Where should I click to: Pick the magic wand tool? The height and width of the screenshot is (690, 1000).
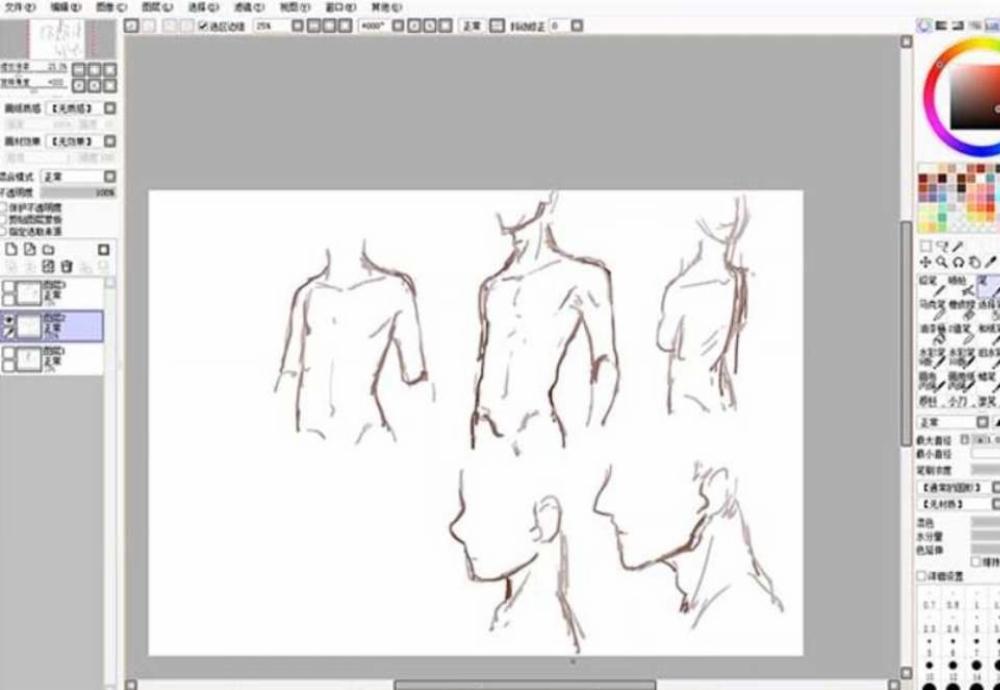(x=957, y=246)
